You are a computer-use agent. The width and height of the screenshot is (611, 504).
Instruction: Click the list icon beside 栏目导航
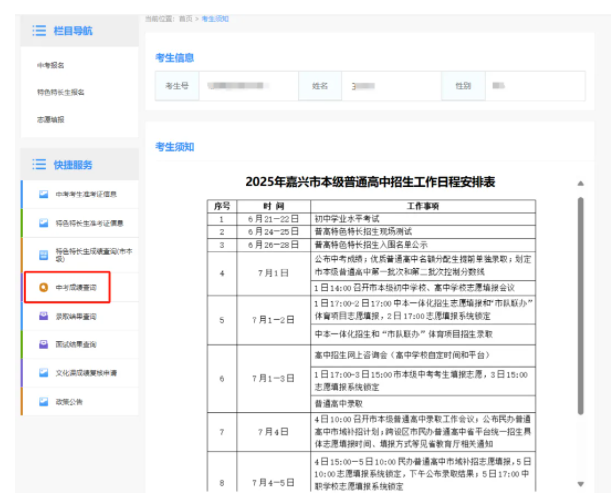(39, 31)
